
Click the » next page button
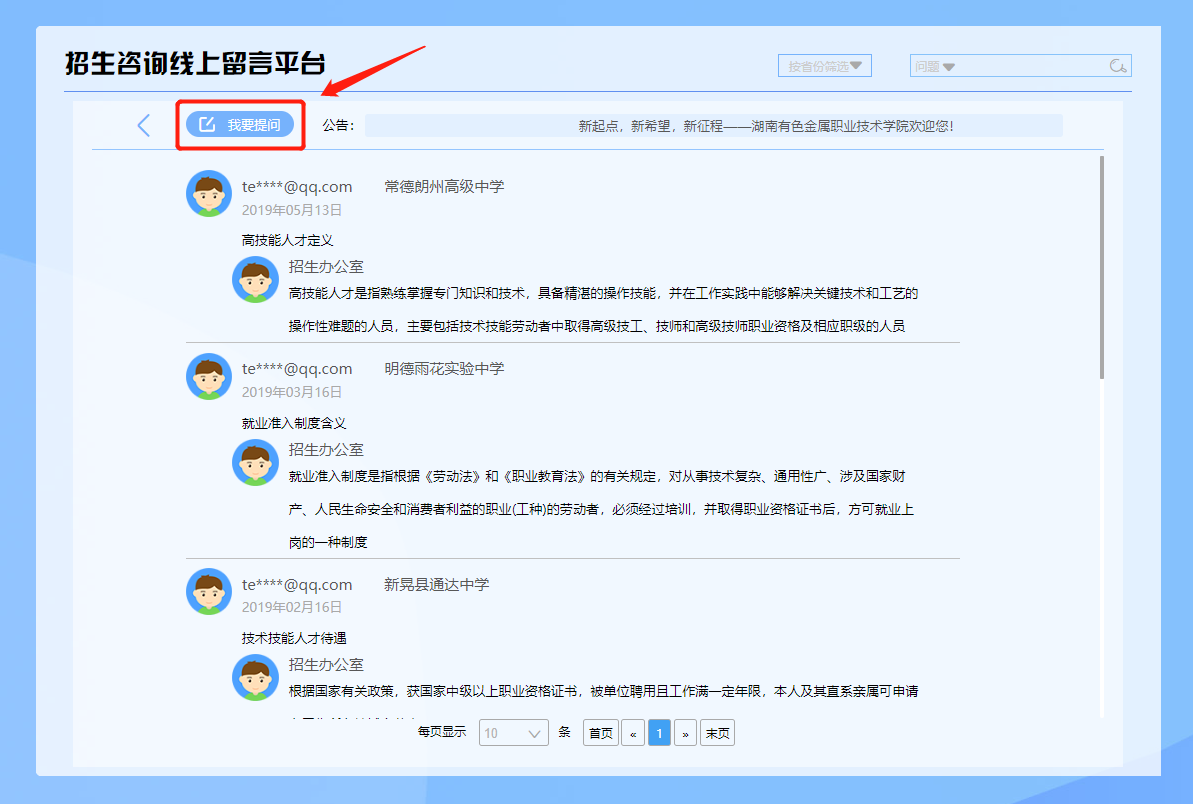tap(686, 733)
